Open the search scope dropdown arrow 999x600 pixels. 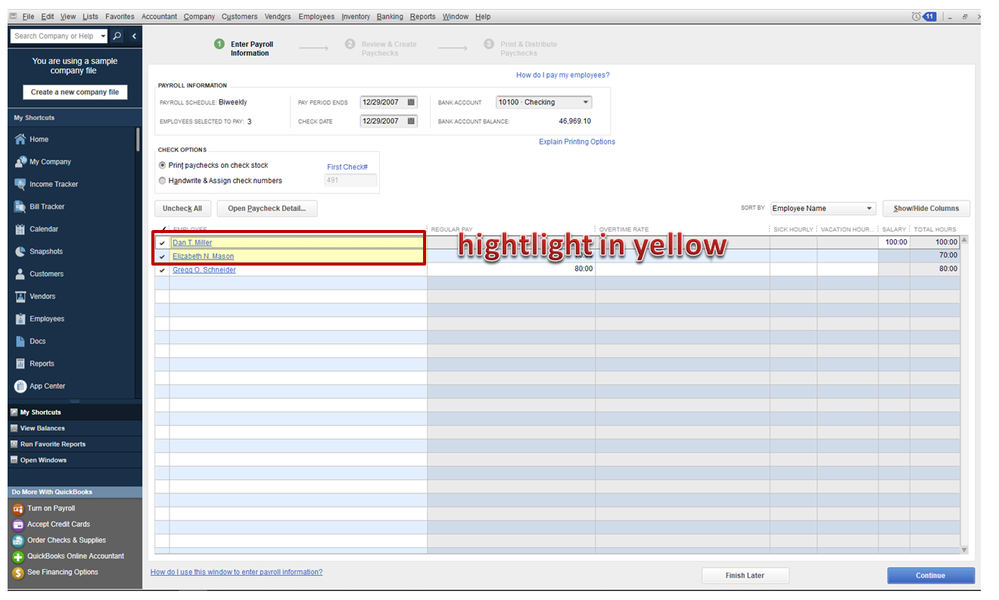[103, 36]
